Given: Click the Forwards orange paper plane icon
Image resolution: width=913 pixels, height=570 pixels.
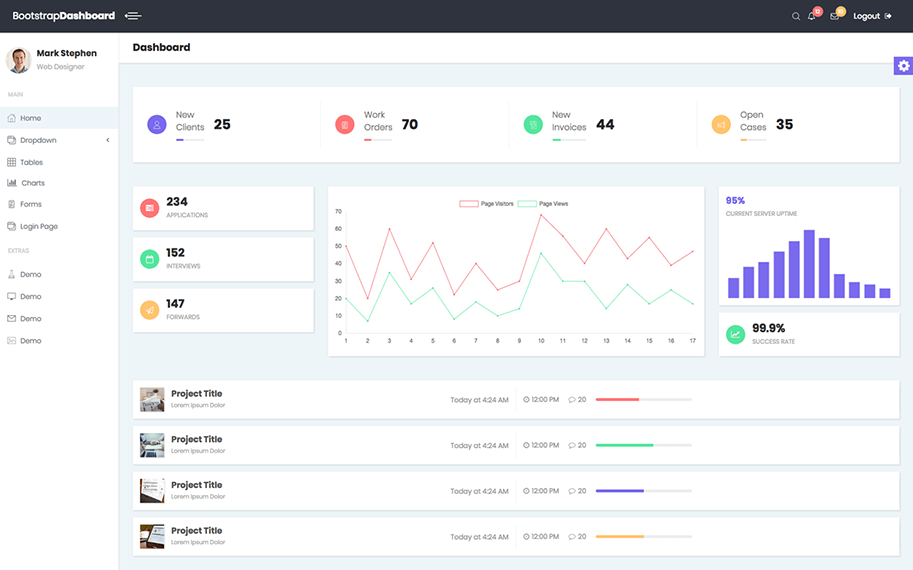Looking at the screenshot, I should tap(150, 310).
